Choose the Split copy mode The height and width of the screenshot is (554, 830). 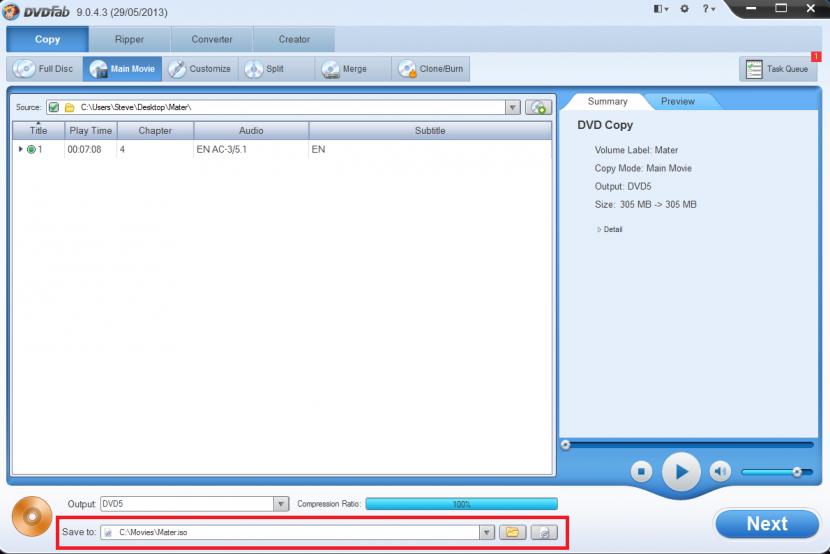(276, 69)
